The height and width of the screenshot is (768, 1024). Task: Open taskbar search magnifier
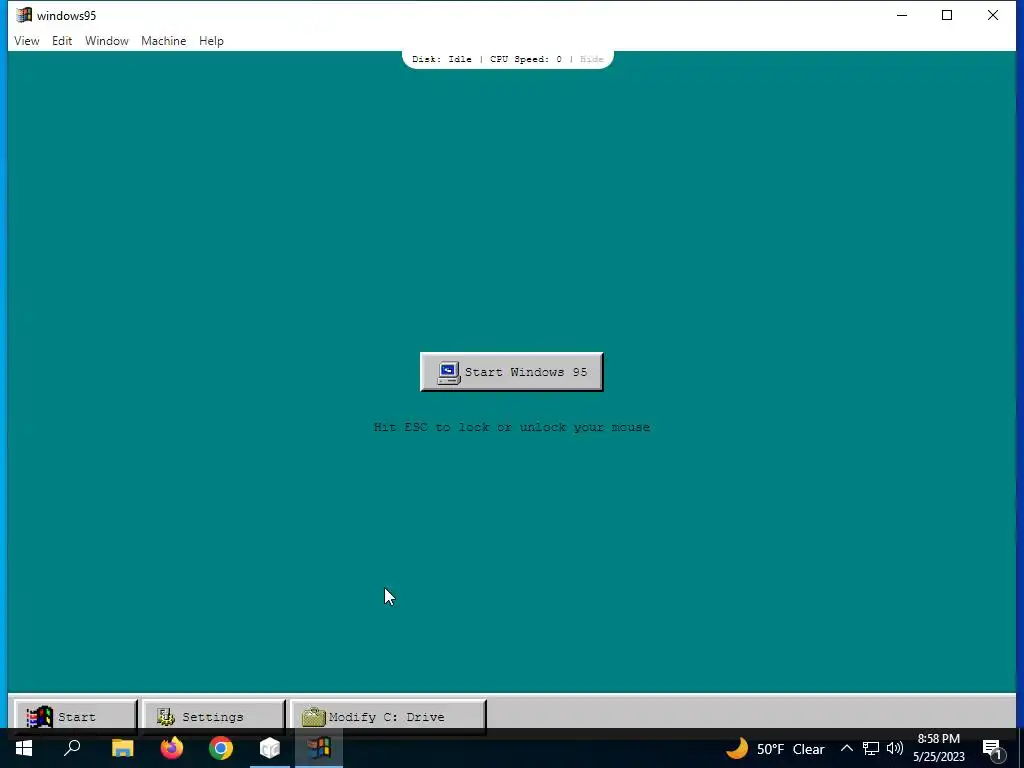pyautogui.click(x=72, y=748)
